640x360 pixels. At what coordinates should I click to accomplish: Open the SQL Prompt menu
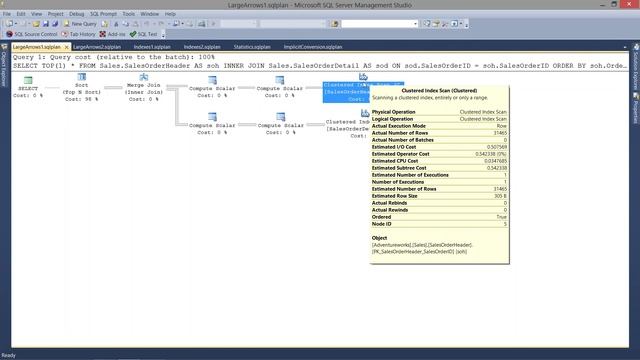coord(103,14)
